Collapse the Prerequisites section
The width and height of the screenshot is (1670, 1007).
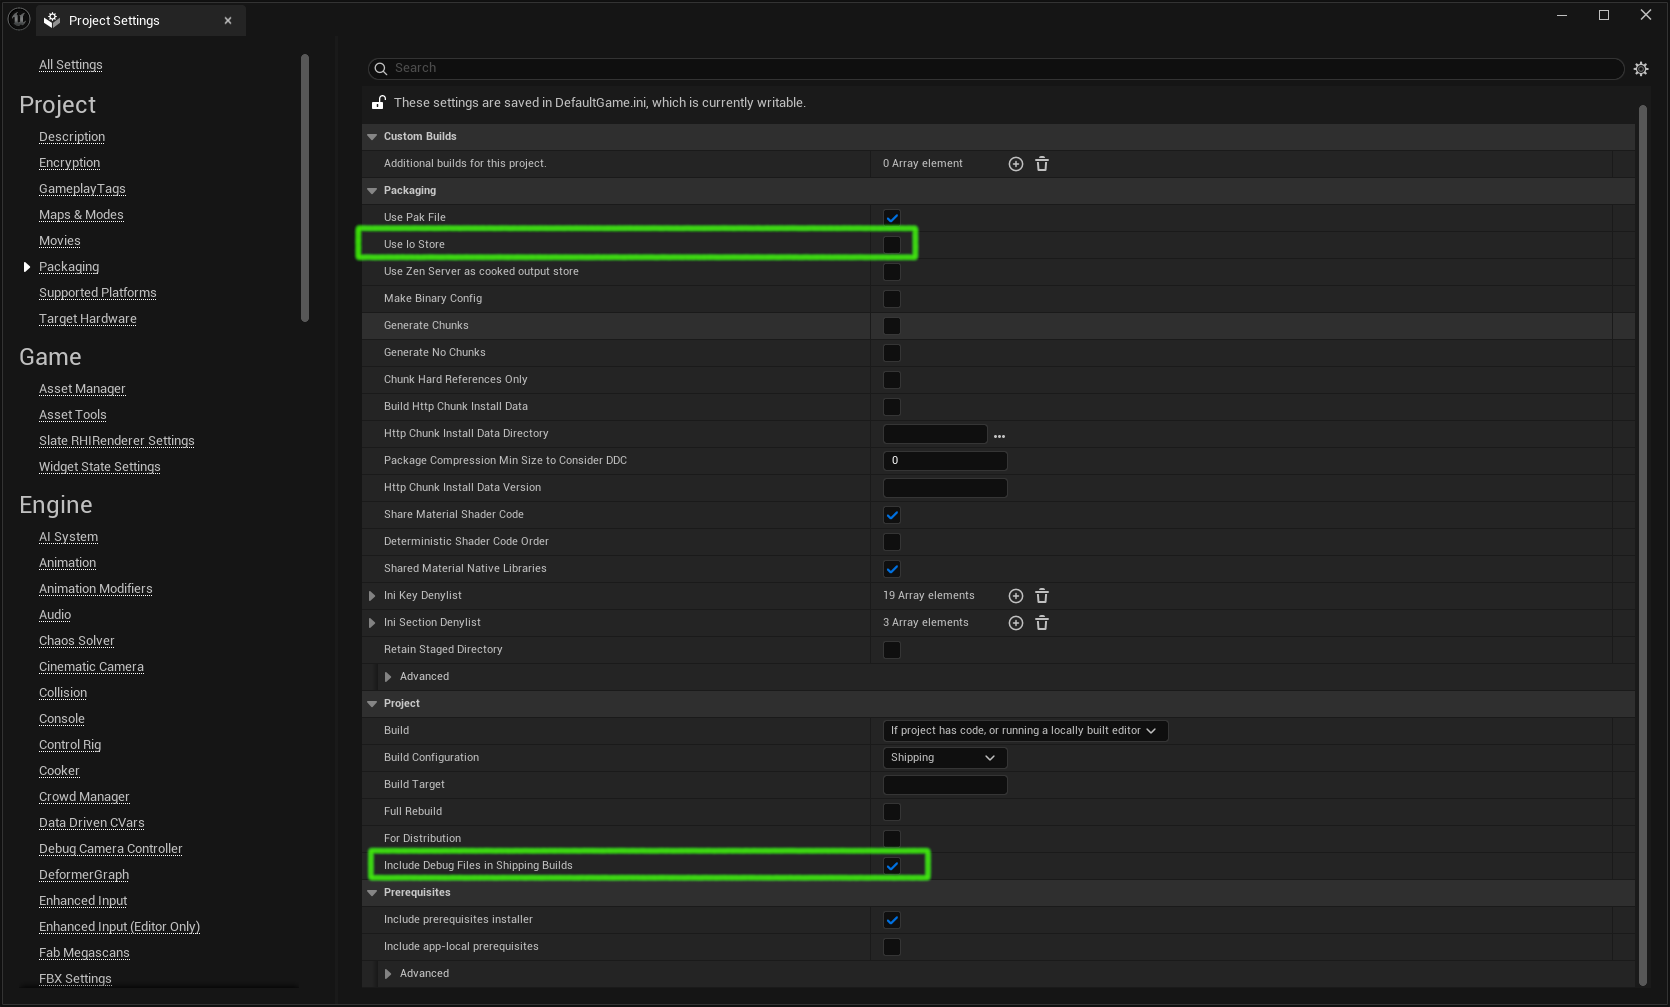372,893
